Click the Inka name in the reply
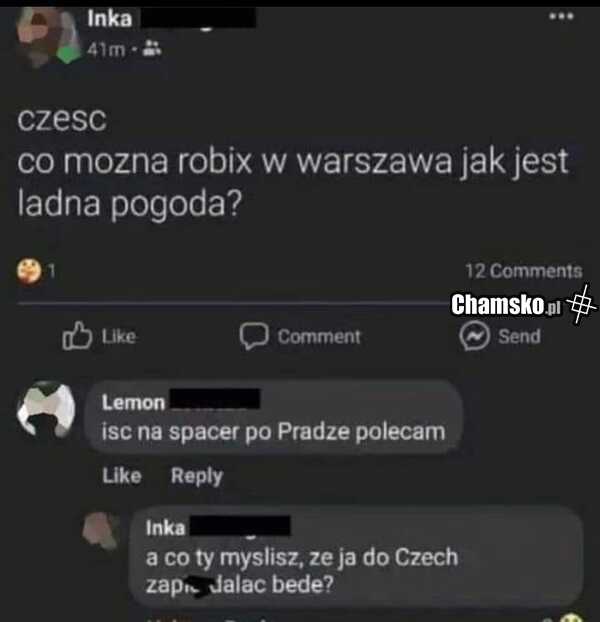This screenshot has width=600, height=622. click(x=165, y=528)
